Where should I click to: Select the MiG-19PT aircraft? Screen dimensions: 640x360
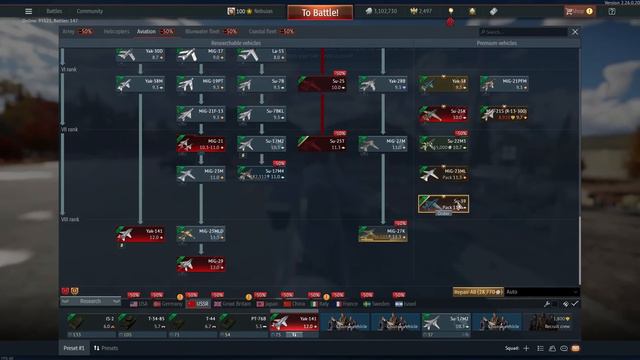coord(201,84)
